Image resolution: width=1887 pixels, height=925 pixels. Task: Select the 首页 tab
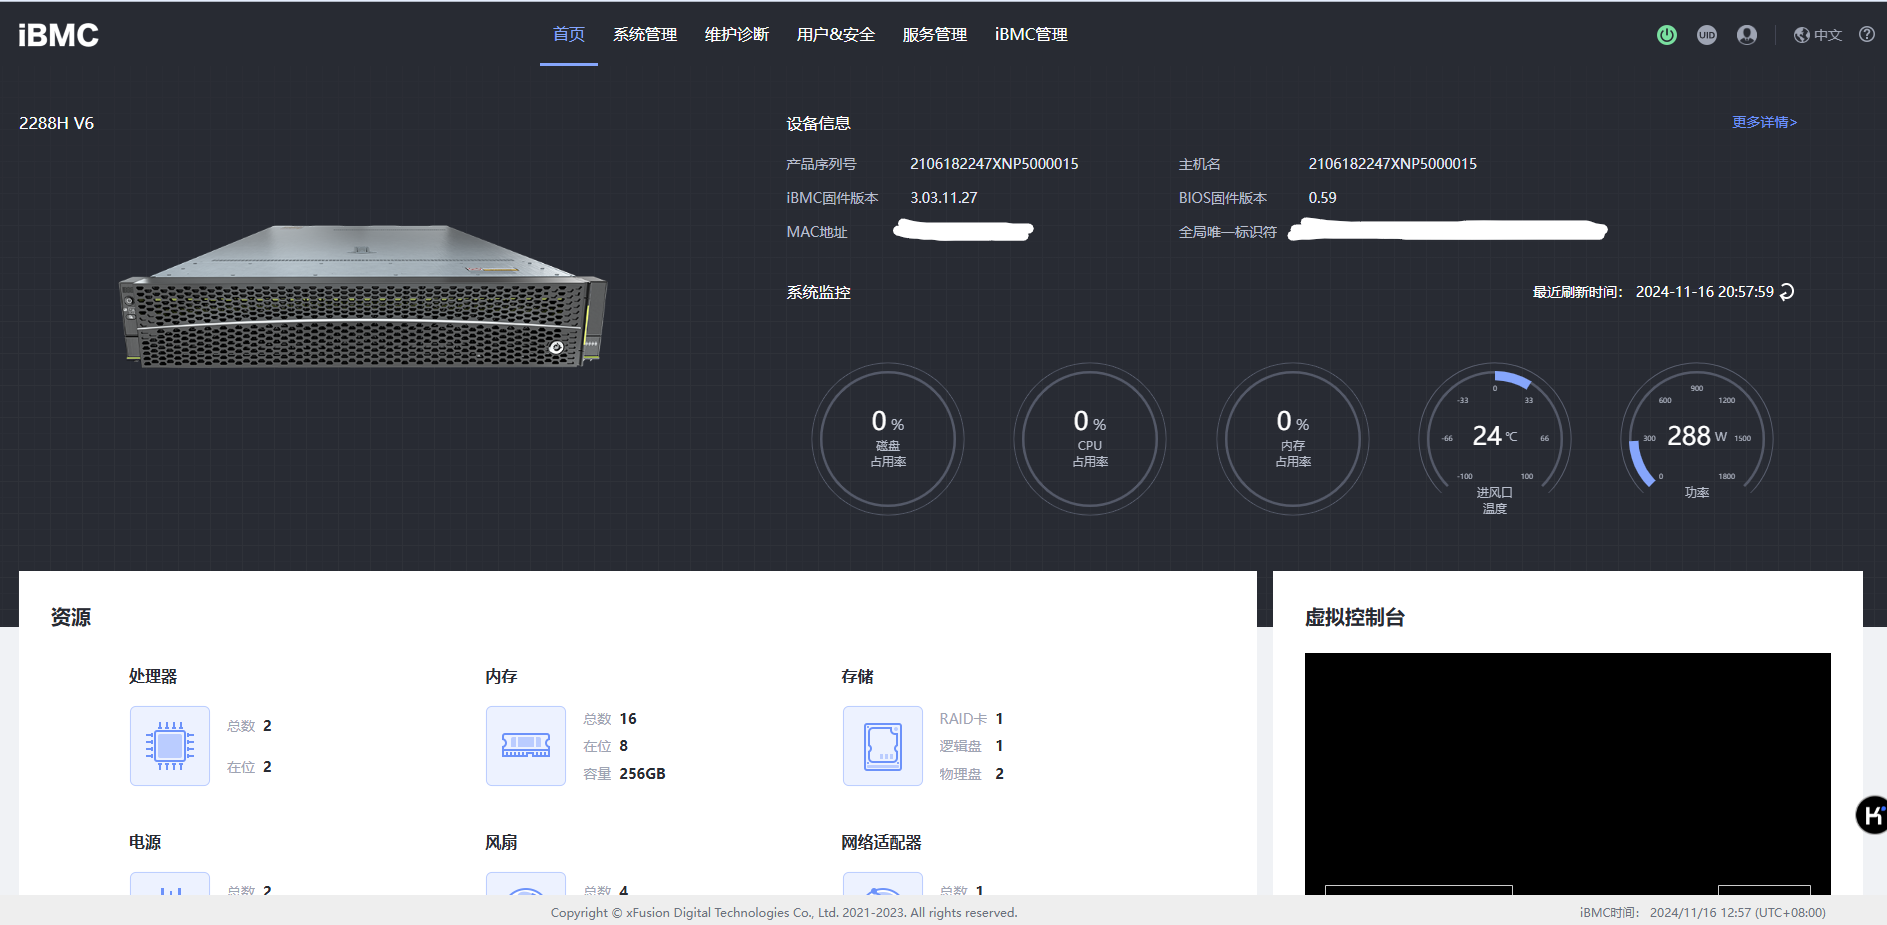pos(568,35)
